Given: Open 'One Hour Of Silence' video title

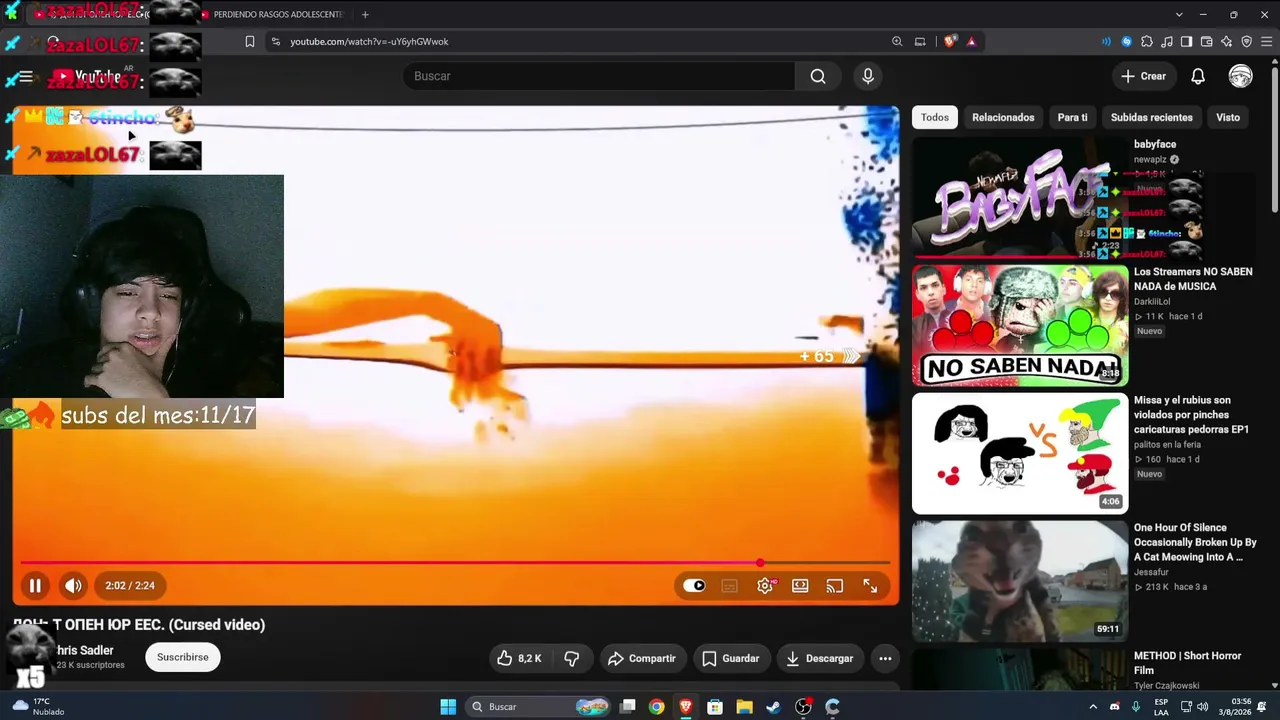Looking at the screenshot, I should [1195, 542].
